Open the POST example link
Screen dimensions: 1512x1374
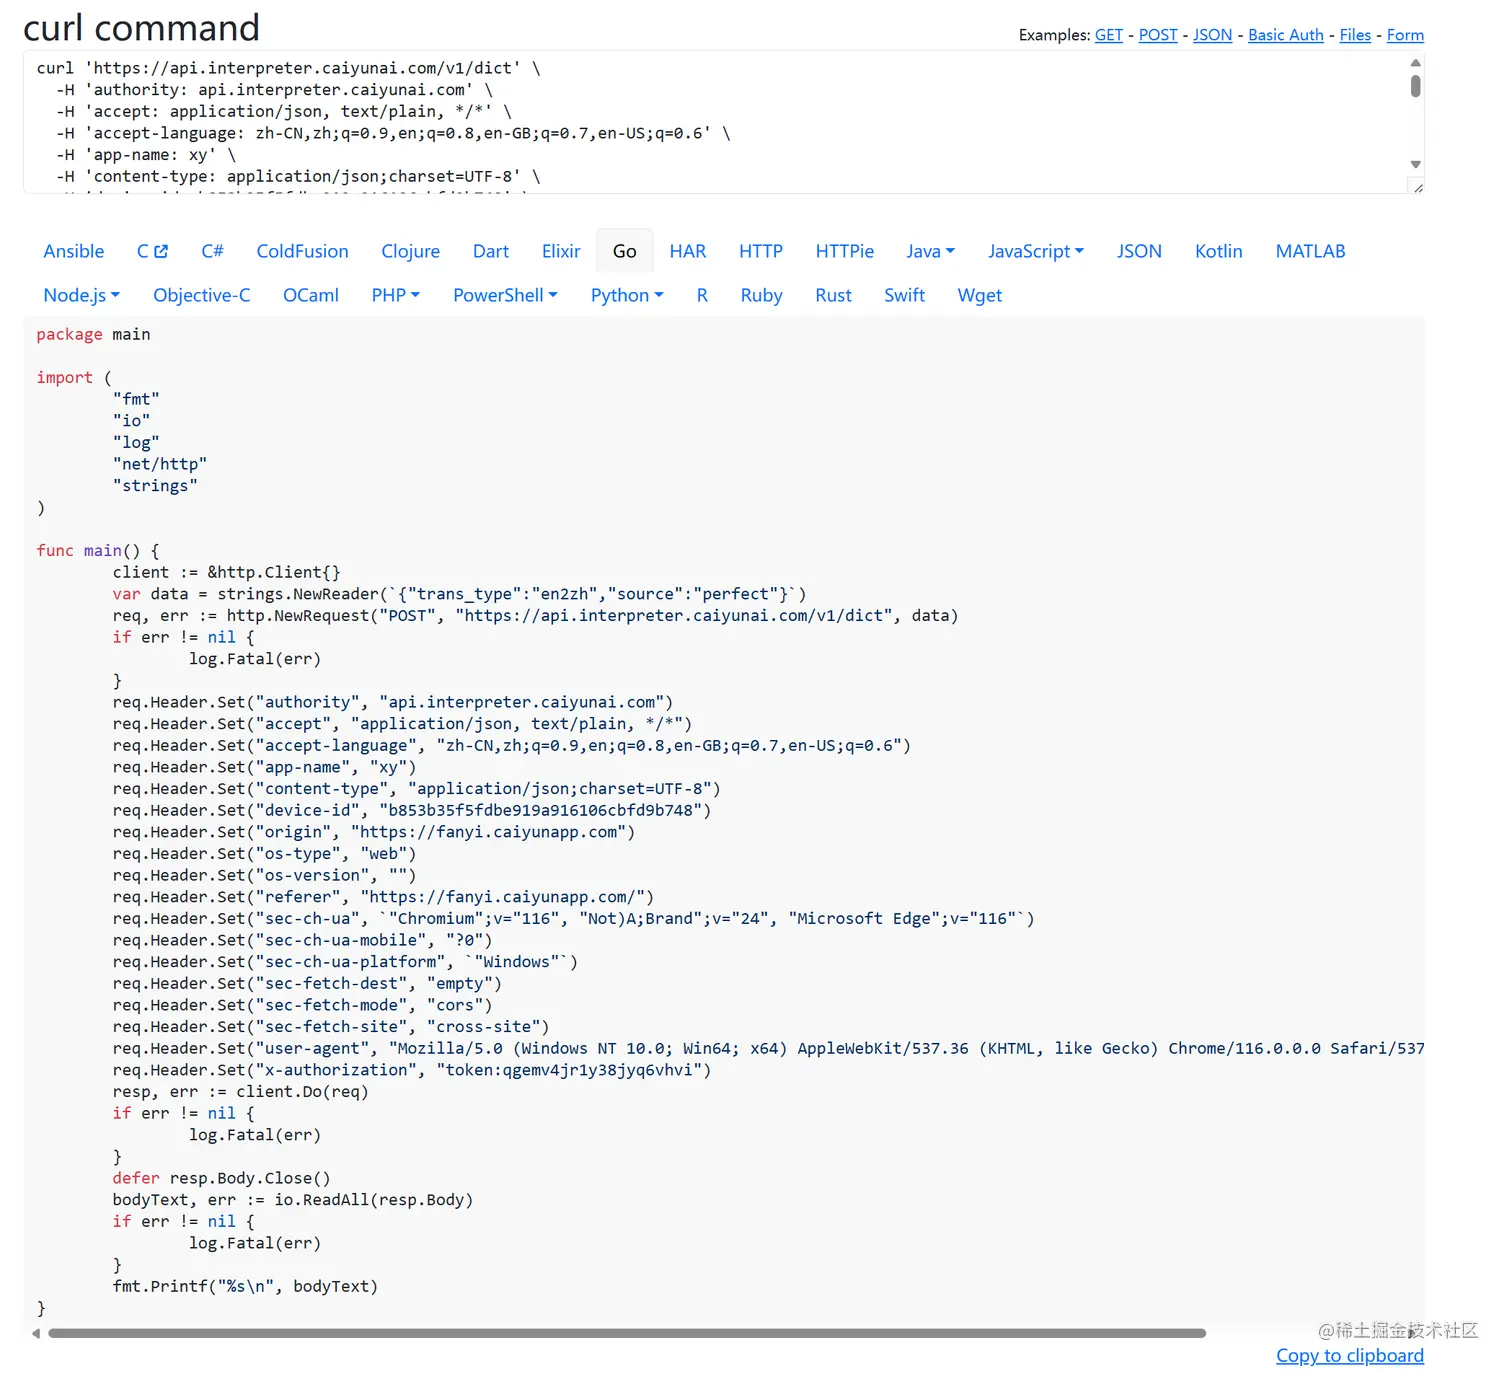pyautogui.click(x=1158, y=35)
